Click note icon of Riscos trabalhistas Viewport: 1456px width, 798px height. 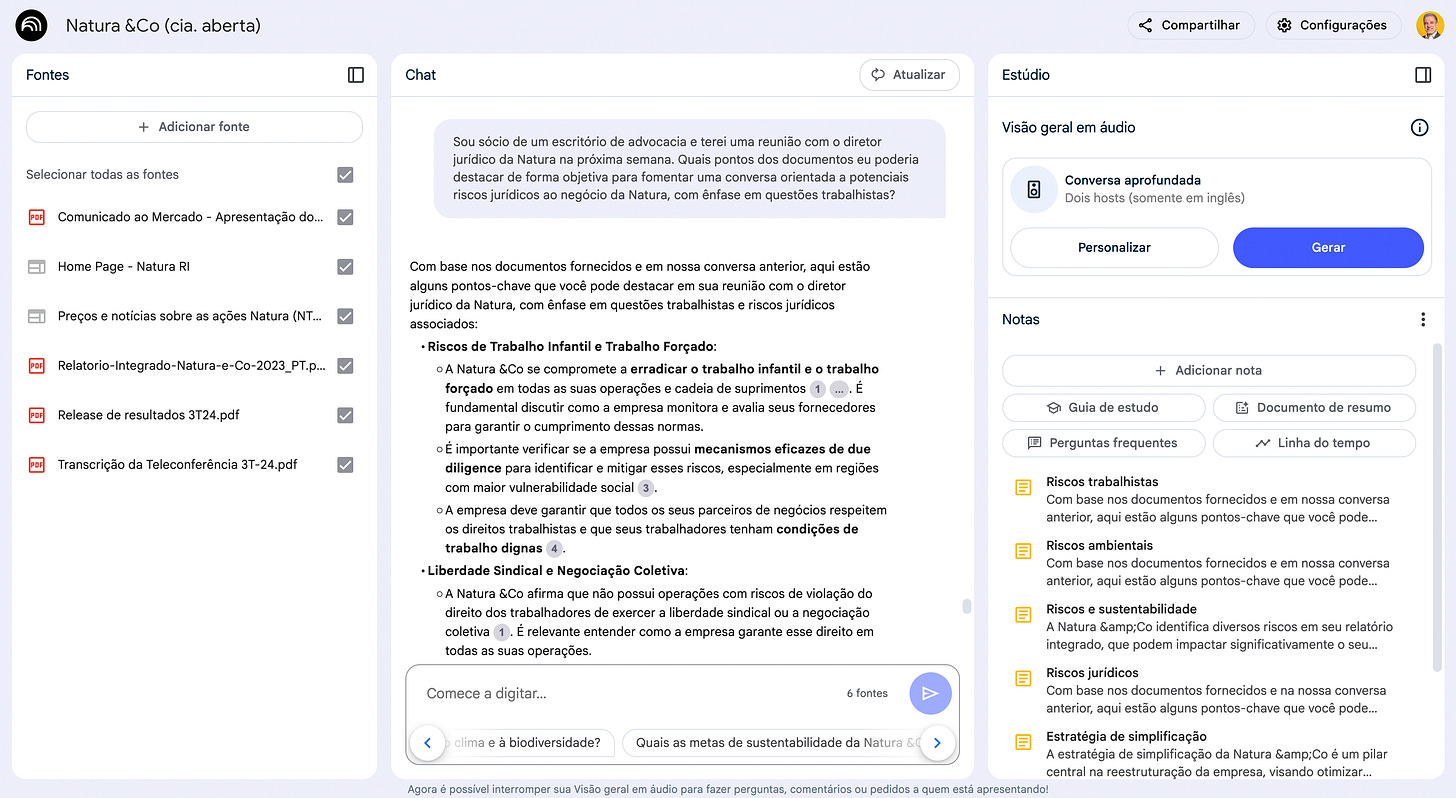coord(1023,487)
